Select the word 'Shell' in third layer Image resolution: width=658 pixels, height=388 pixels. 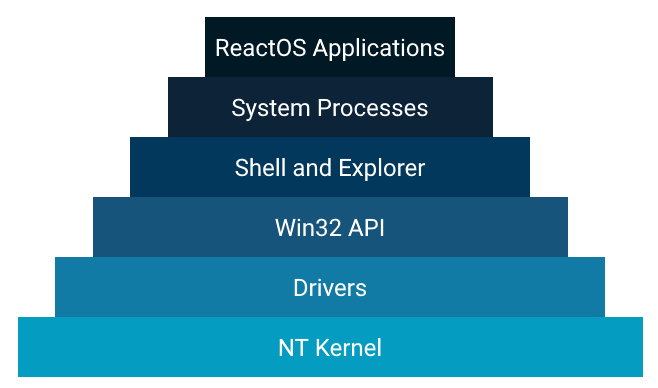click(x=260, y=167)
